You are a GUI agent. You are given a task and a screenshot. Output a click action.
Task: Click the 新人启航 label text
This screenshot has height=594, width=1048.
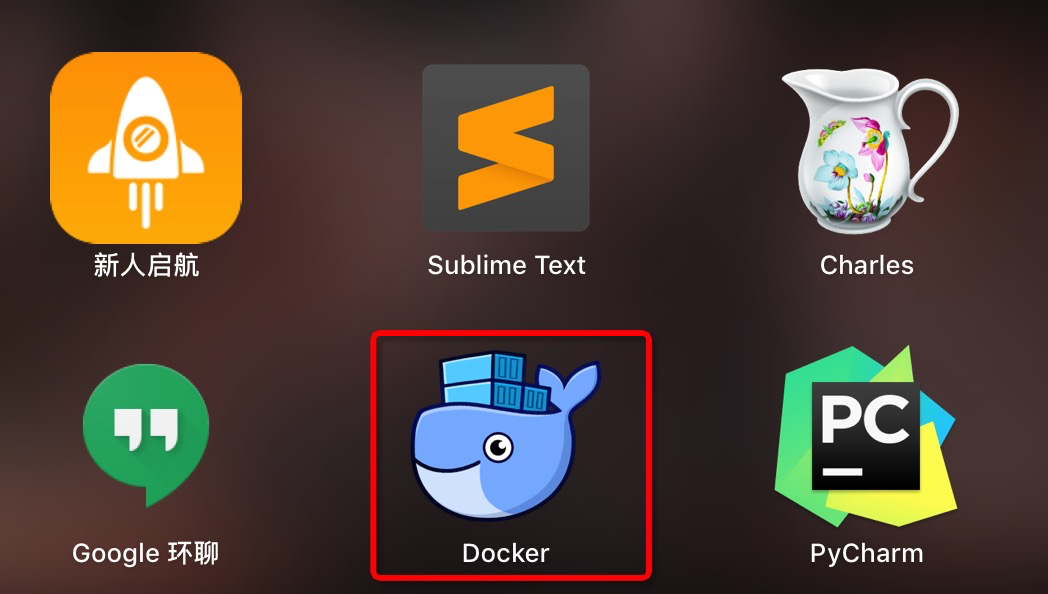[x=146, y=265]
